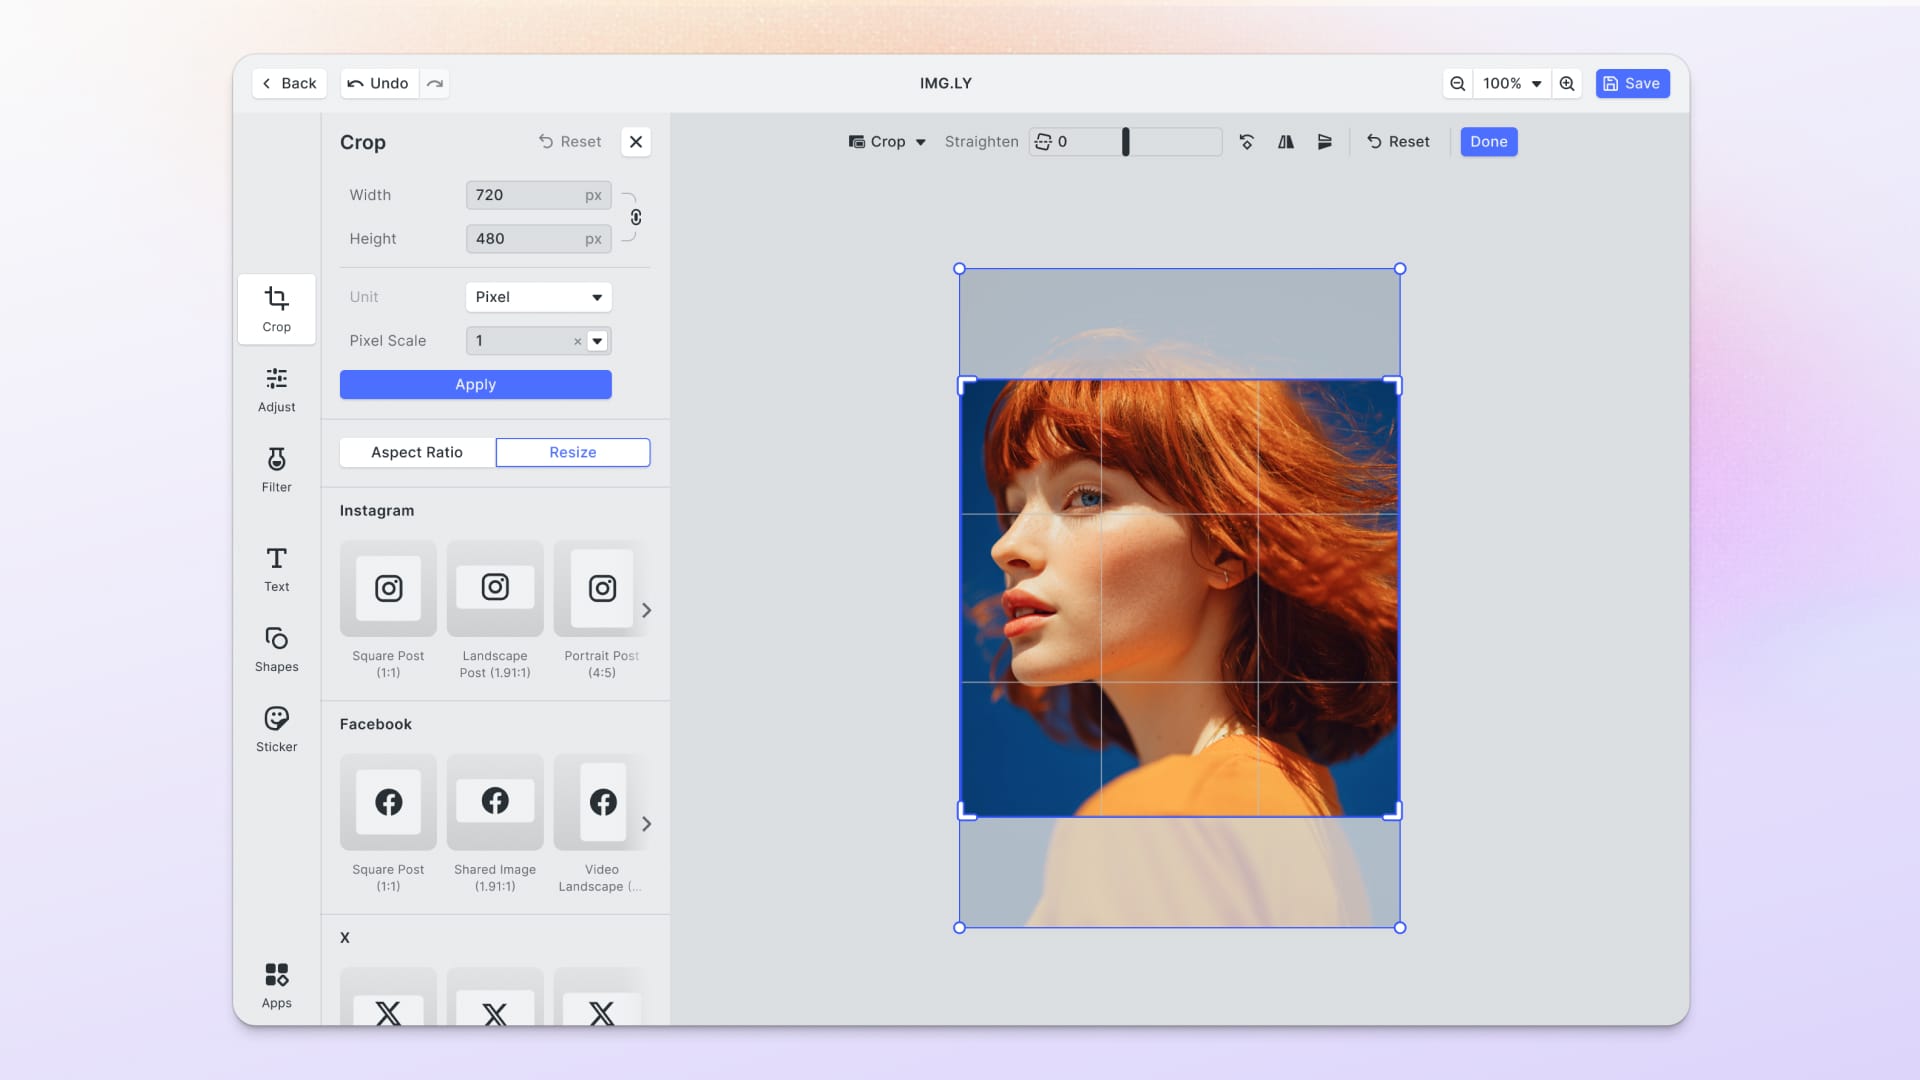The width and height of the screenshot is (1920, 1080).
Task: Open the Sticker library
Action: click(x=276, y=729)
